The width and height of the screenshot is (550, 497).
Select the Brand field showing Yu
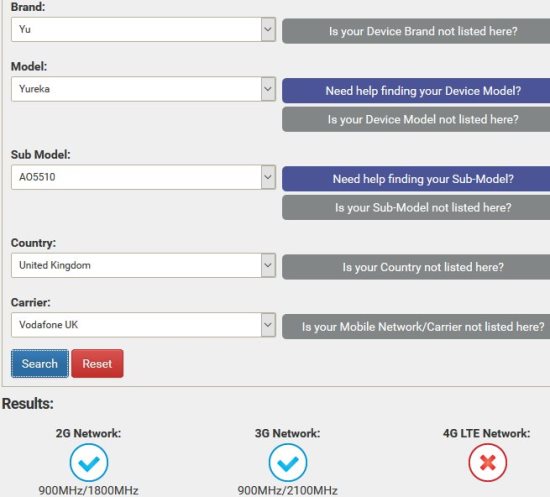(143, 29)
